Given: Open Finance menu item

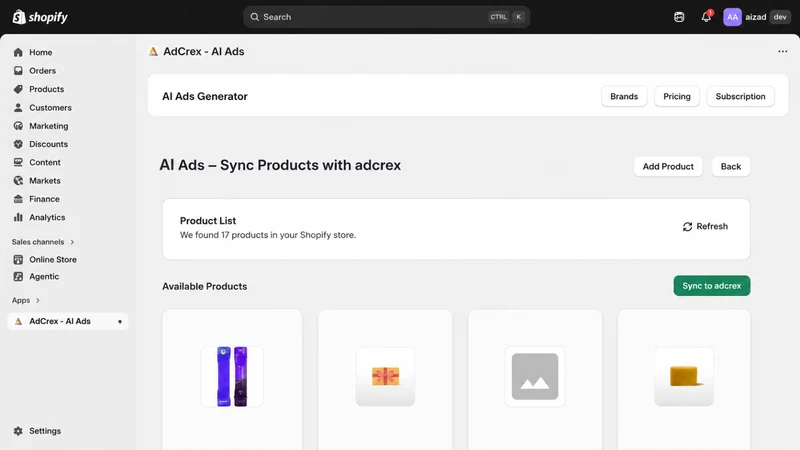Looking at the screenshot, I should [44, 199].
